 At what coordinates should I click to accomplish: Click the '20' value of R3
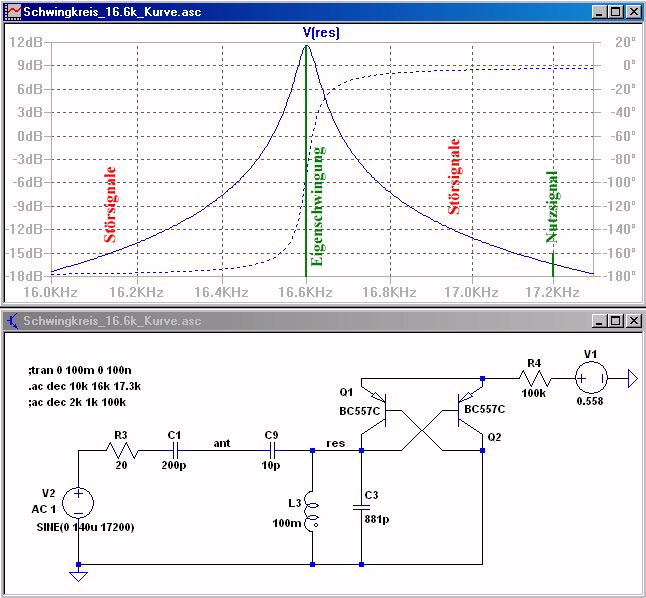click(121, 465)
